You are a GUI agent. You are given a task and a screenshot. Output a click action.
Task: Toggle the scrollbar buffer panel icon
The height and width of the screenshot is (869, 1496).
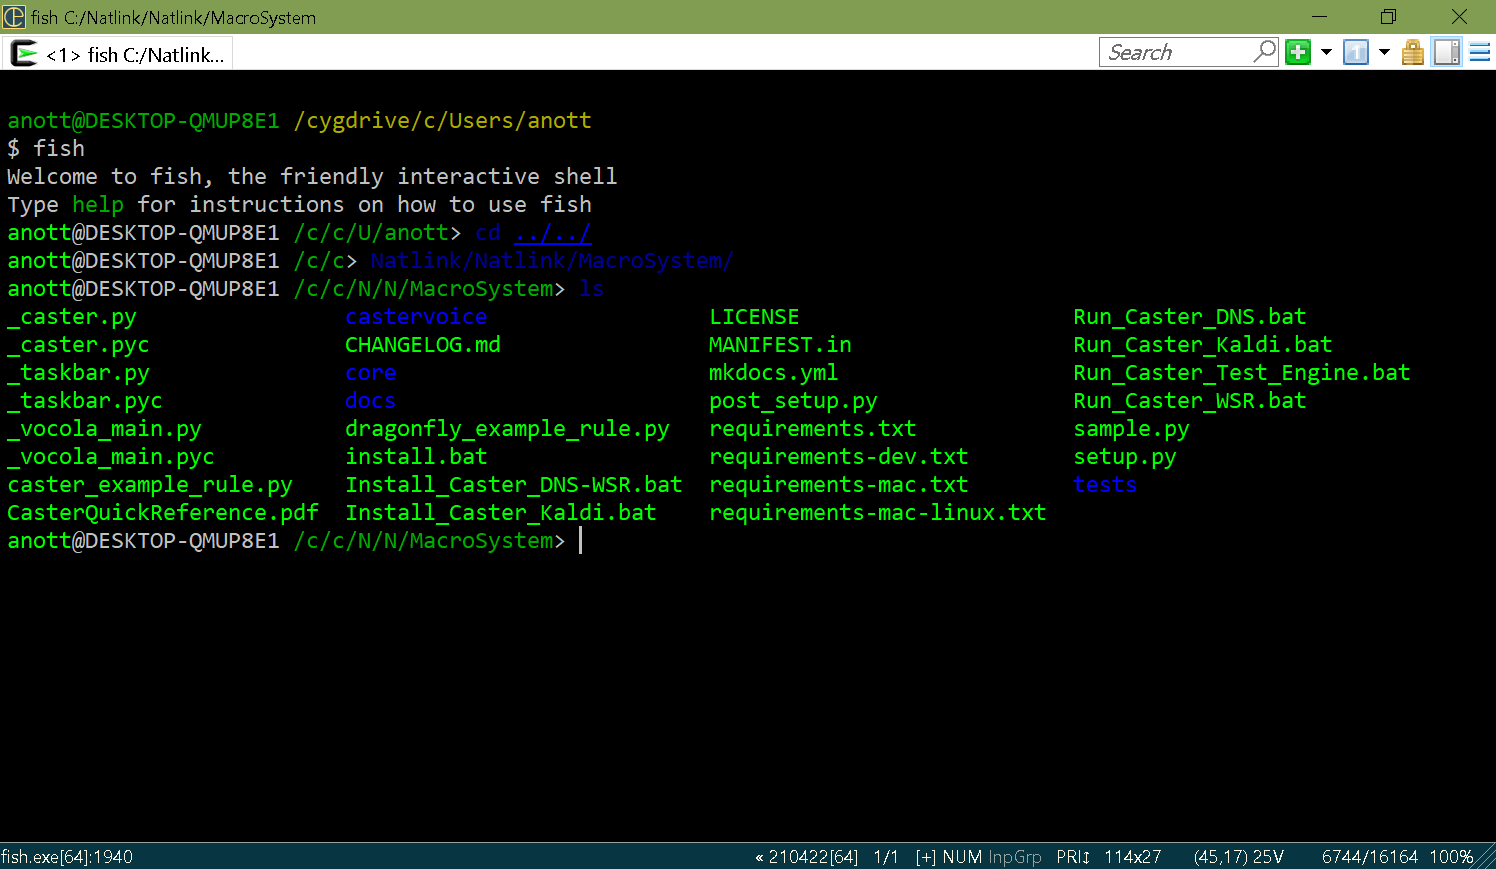[x=1446, y=52]
